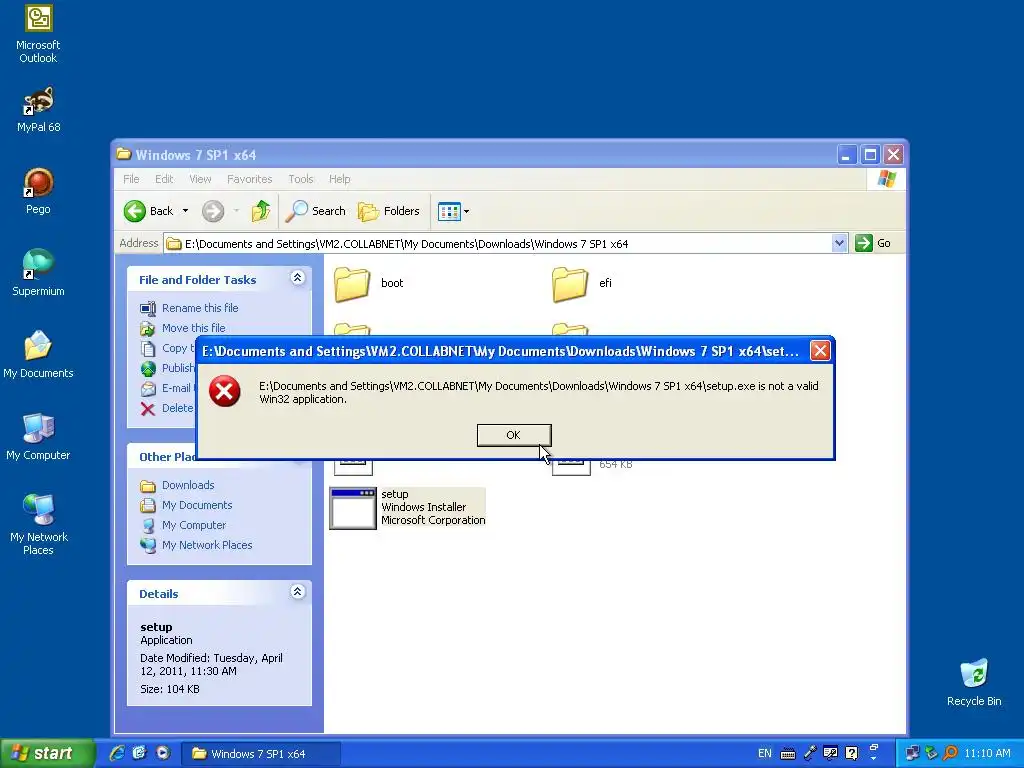Open My Computer desktop icon
The height and width of the screenshot is (768, 1024).
39,436
